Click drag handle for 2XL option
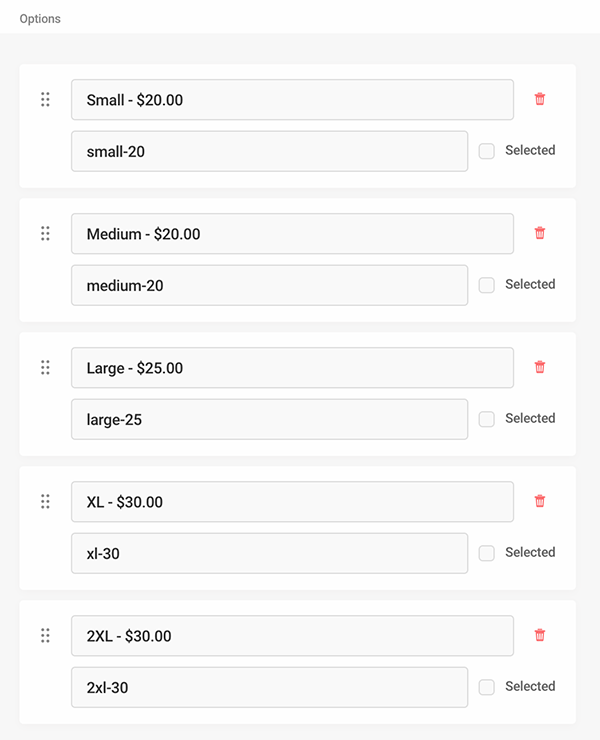Viewport: 600px width, 740px height. pos(45,636)
